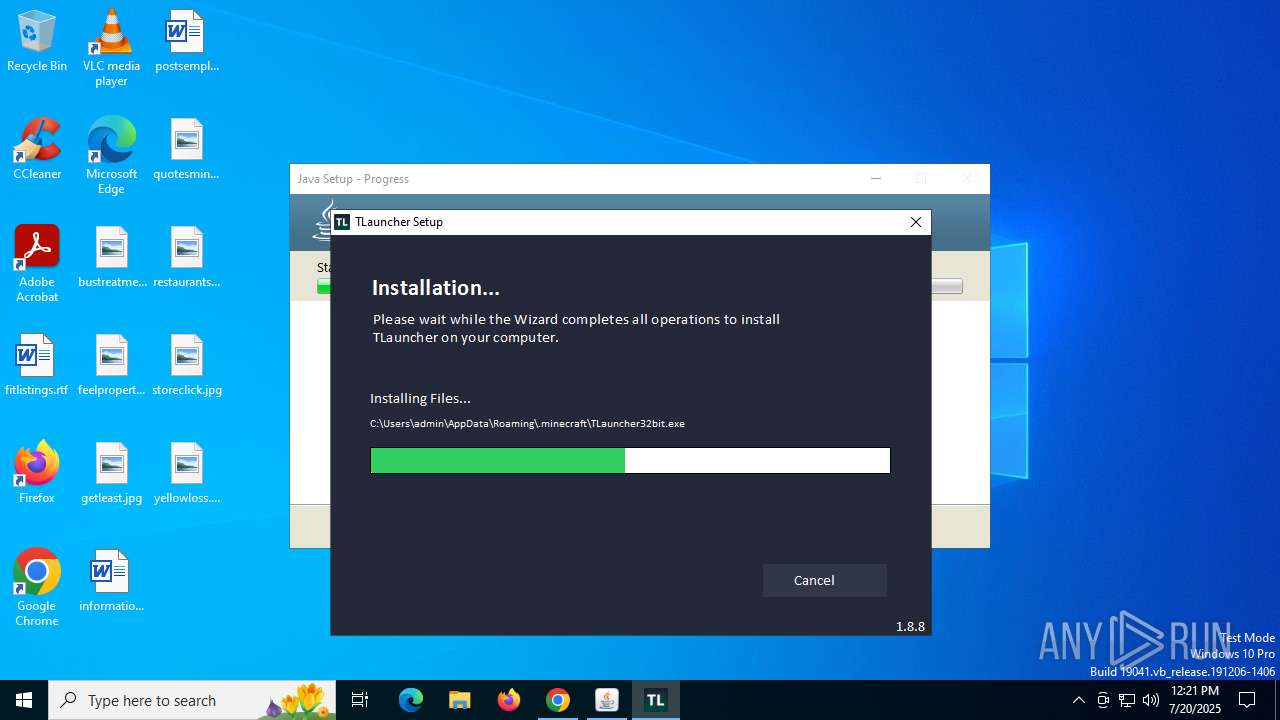1280x720 pixels.
Task: Click the TL logo in TLauncher title bar
Action: tap(342, 222)
